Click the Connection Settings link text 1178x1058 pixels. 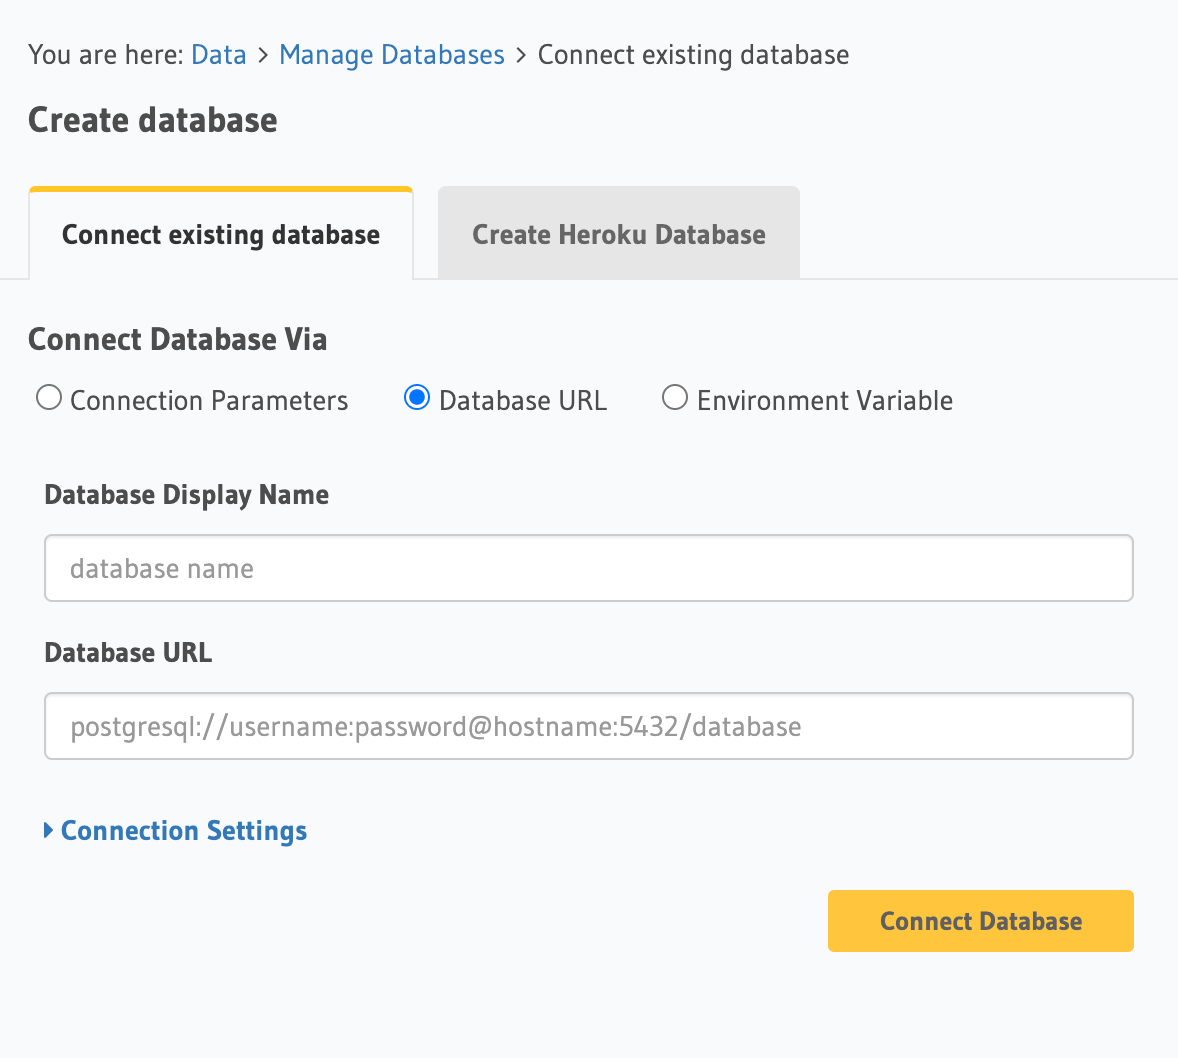[184, 831]
